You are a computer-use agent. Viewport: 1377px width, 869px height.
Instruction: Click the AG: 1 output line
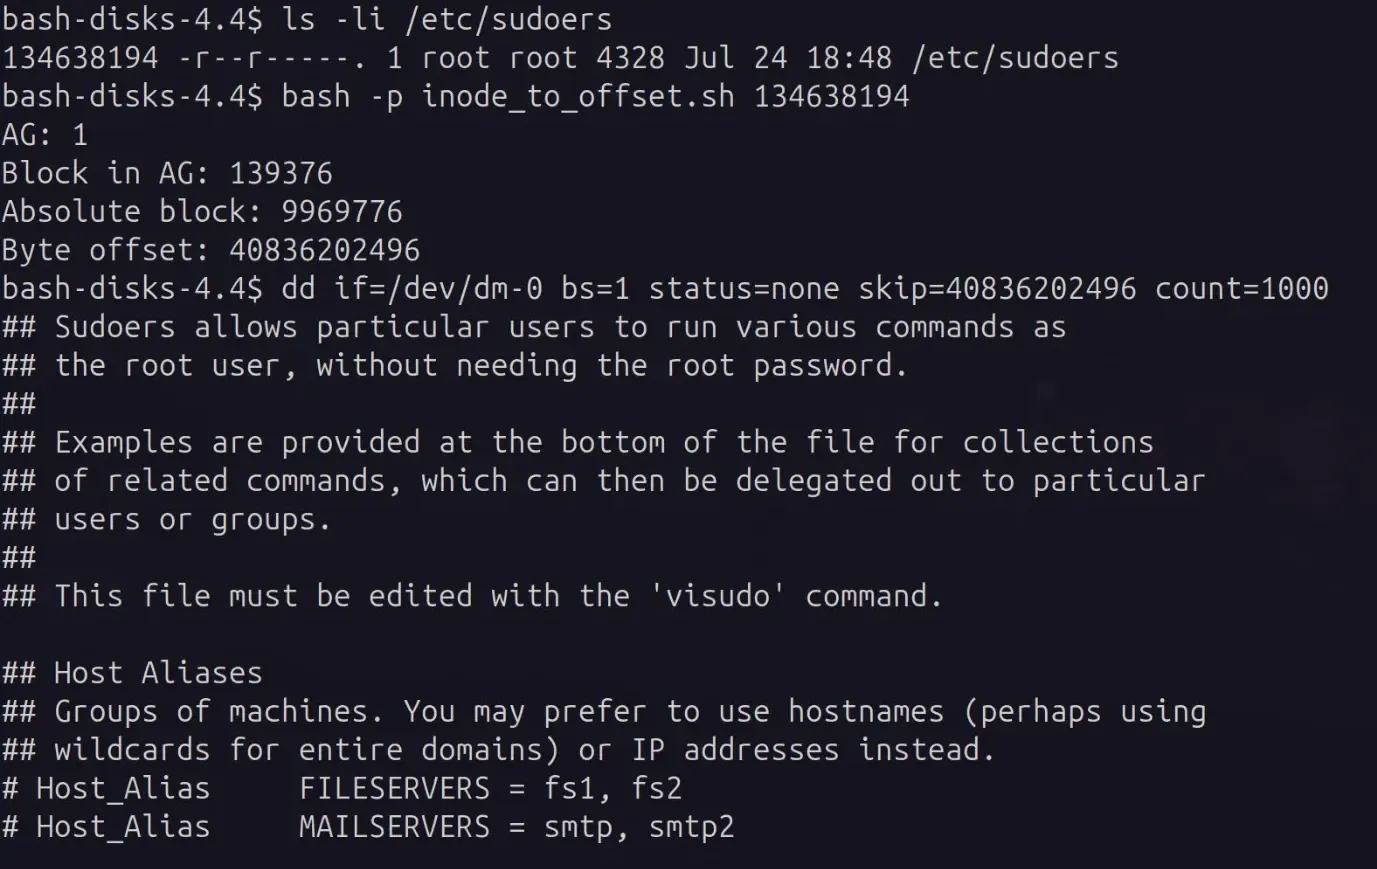click(x=45, y=135)
